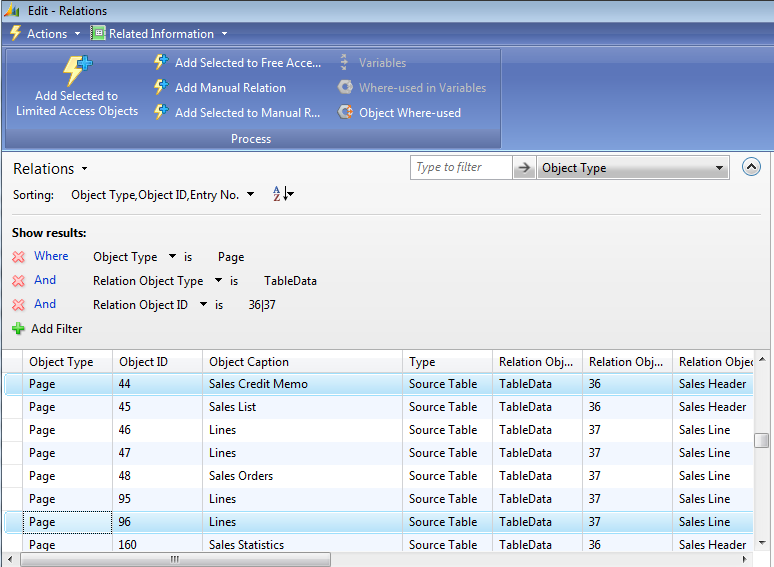Remove the Relation Object Type filter
The image size is (774, 567).
click(x=18, y=282)
